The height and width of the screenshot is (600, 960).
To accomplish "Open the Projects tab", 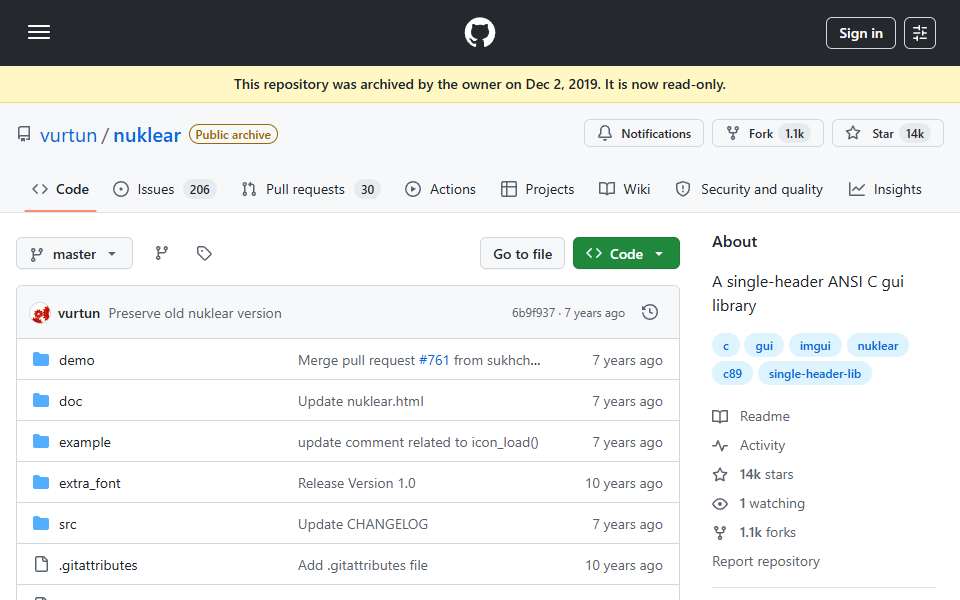I will tap(537, 189).
